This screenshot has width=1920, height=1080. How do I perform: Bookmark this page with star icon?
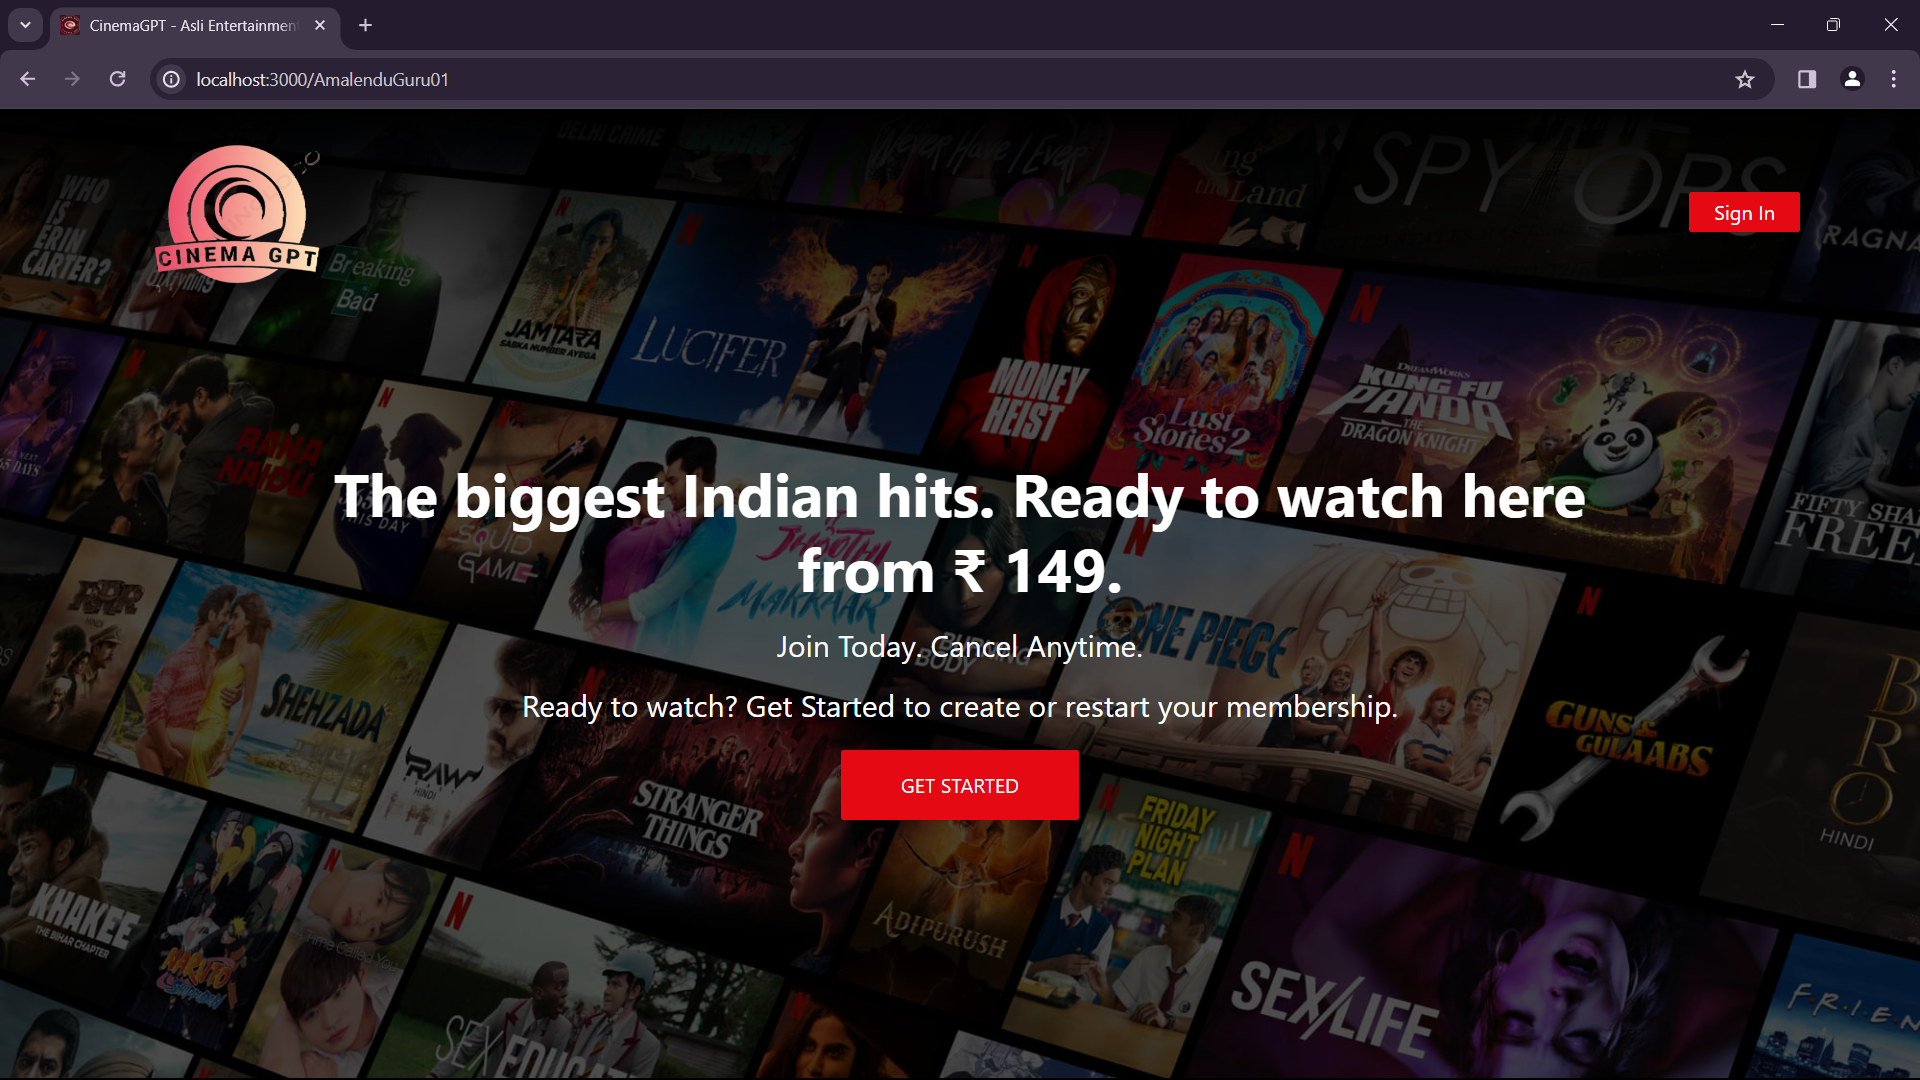click(1744, 79)
